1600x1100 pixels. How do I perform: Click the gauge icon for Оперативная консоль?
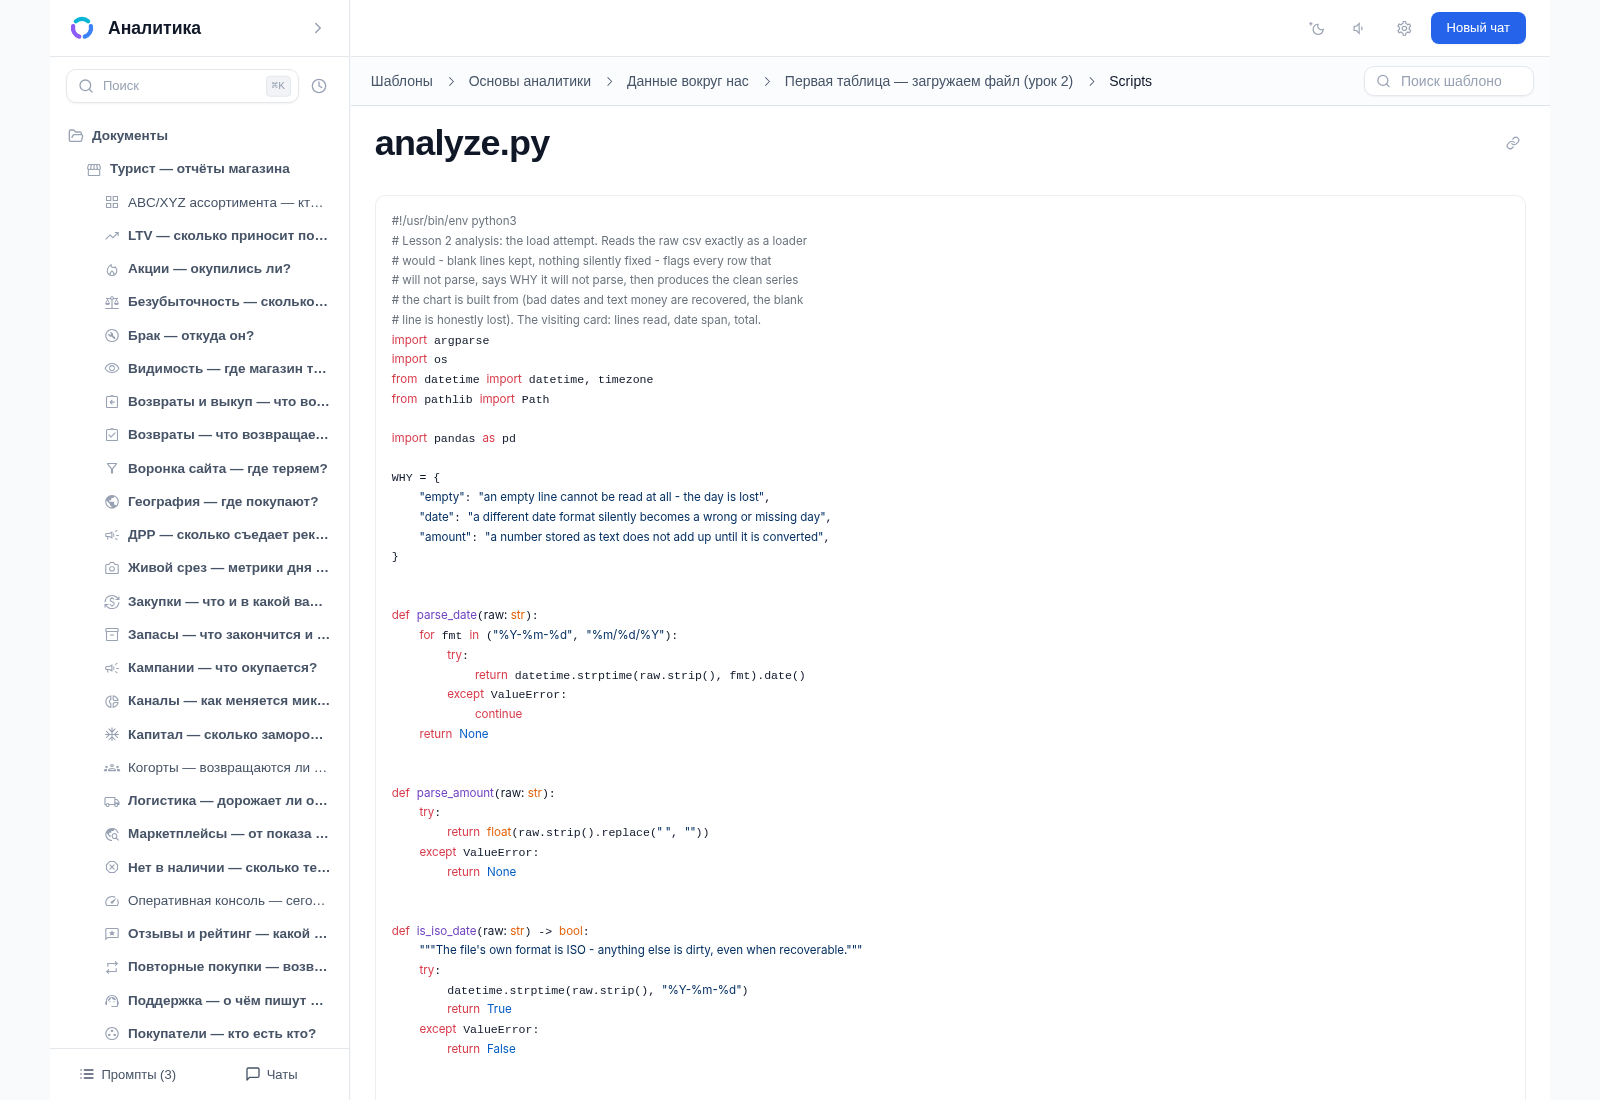pos(112,901)
